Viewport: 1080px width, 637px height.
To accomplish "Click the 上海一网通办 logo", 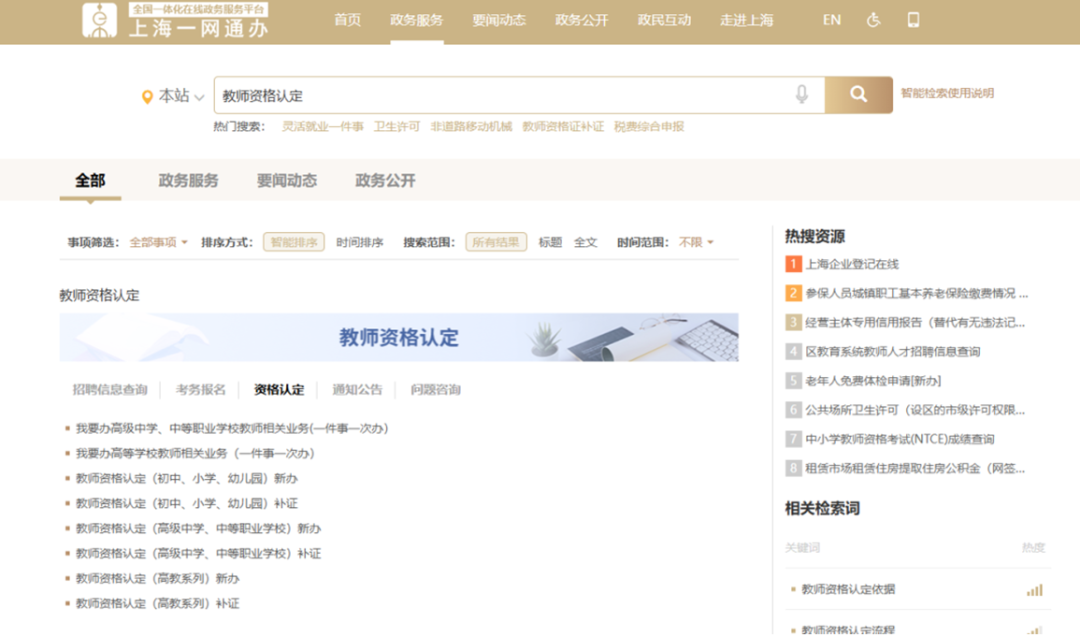I will tap(176, 21).
